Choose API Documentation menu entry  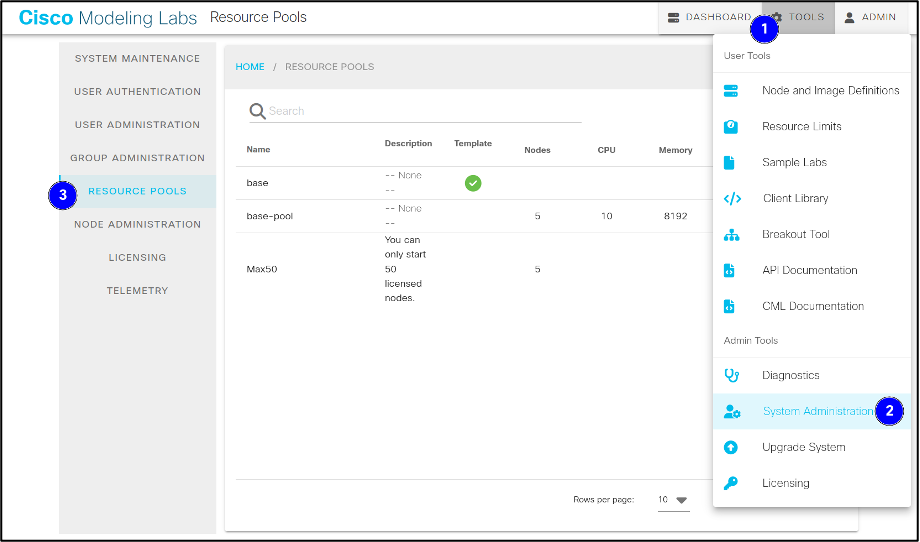(809, 270)
